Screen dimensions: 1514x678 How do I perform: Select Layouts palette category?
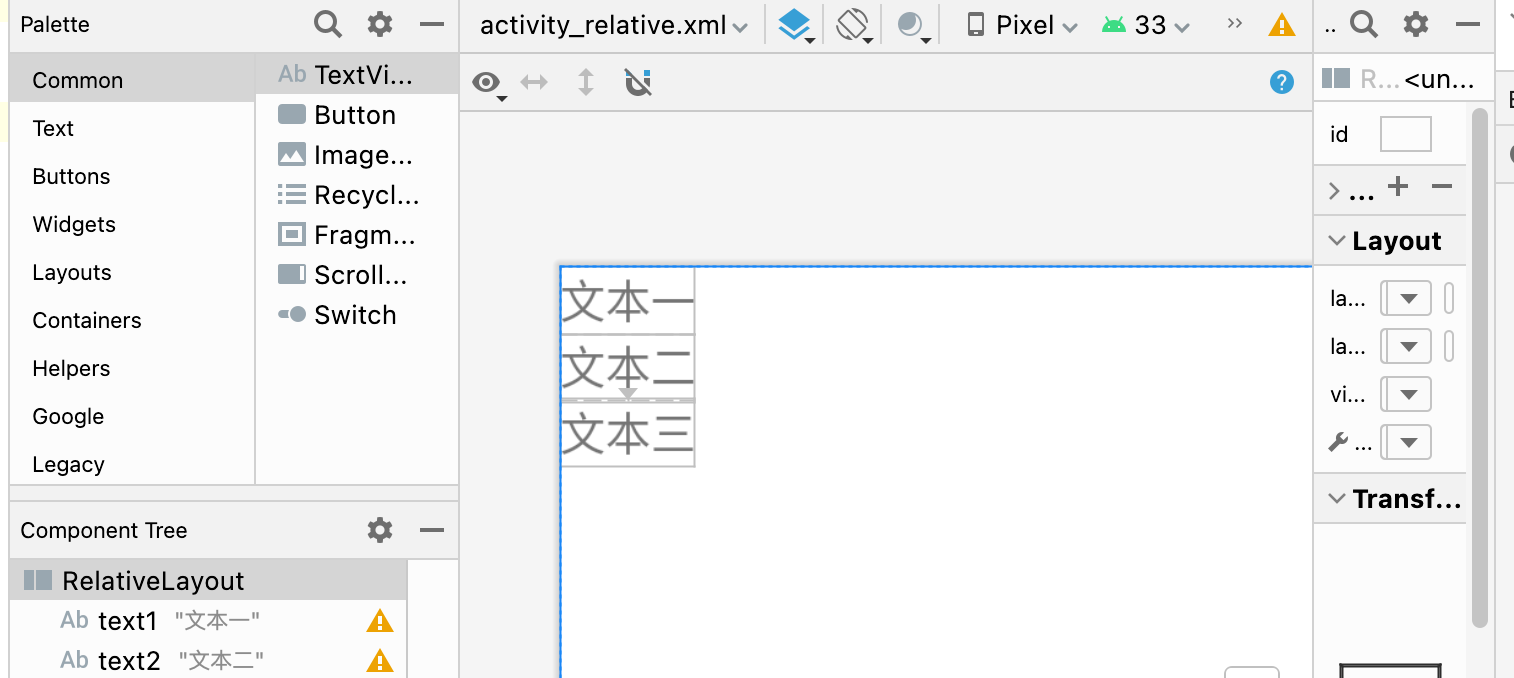coord(132,272)
